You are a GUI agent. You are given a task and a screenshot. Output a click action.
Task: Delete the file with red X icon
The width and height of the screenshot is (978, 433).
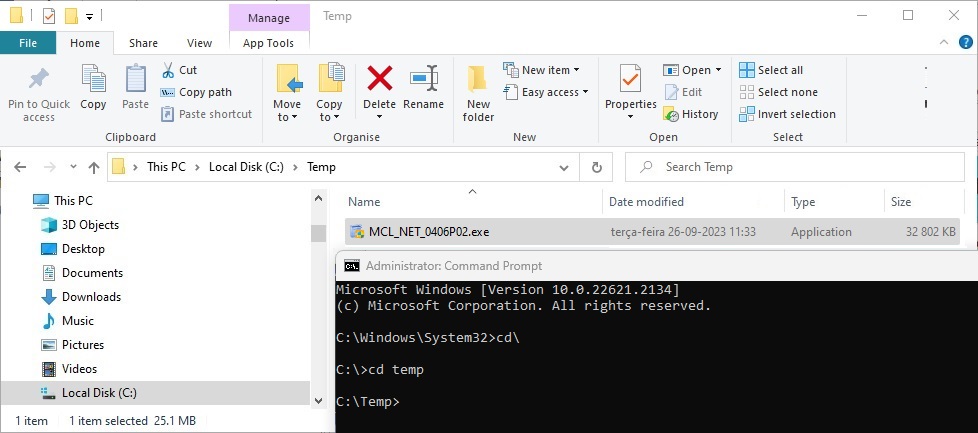click(380, 79)
